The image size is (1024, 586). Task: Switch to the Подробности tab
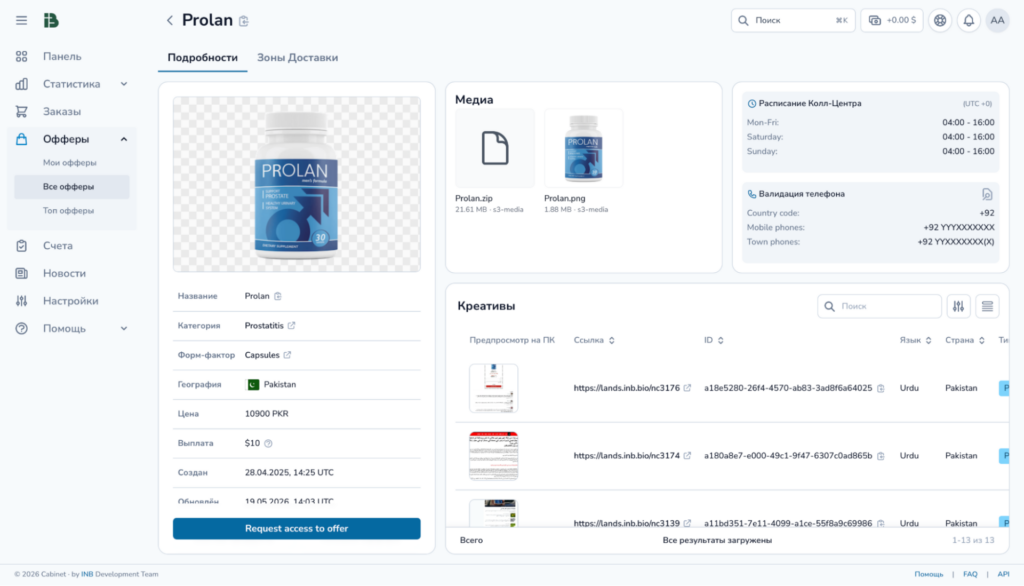(x=202, y=57)
